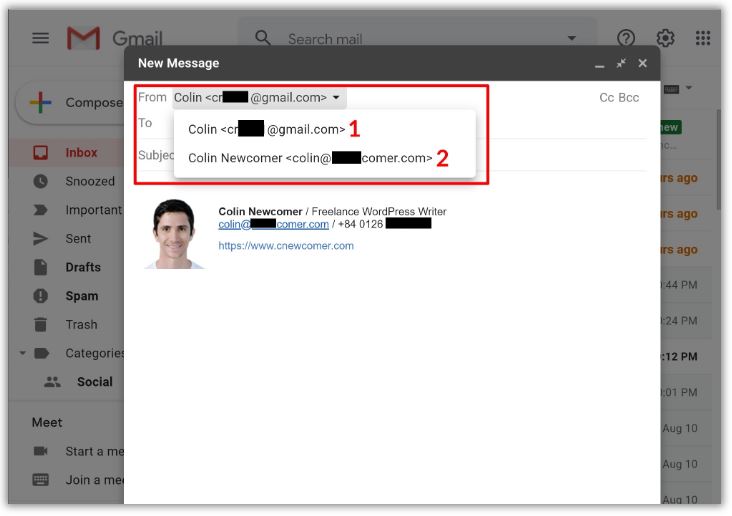This screenshot has height=516, width=732.
Task: Open the Settings gear icon
Action: pos(665,38)
